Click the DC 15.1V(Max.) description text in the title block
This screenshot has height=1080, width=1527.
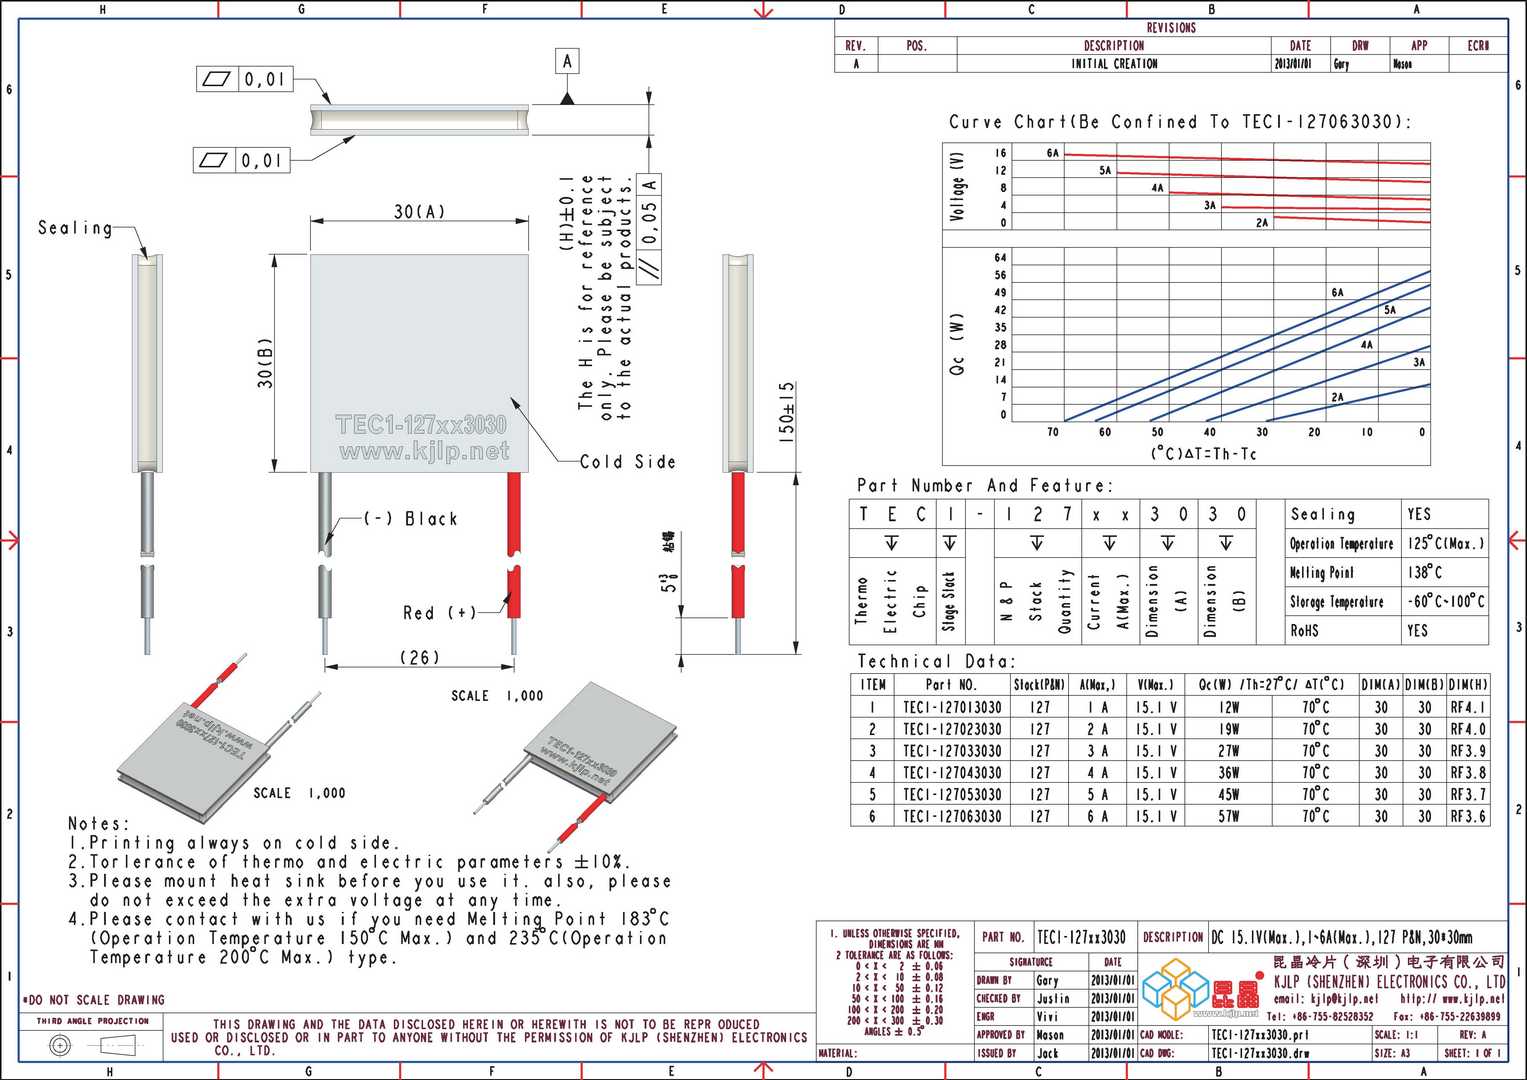pyautogui.click(x=1342, y=937)
